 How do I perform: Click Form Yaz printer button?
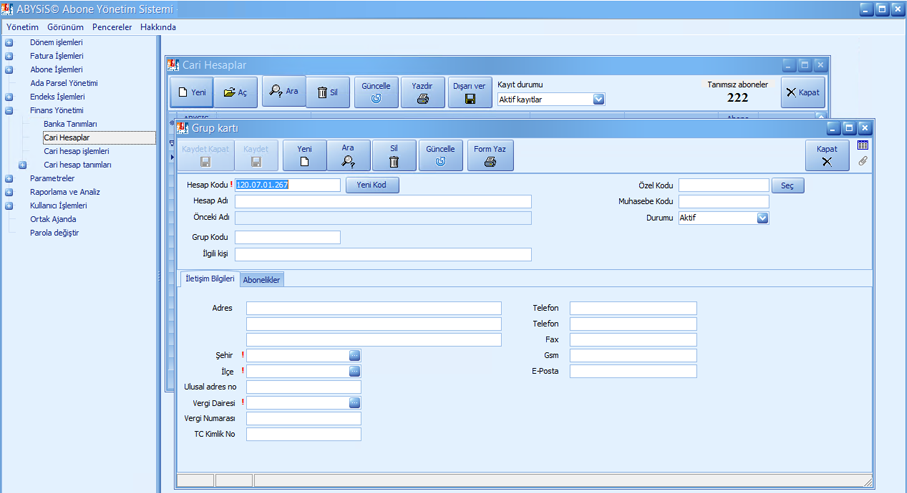point(490,155)
